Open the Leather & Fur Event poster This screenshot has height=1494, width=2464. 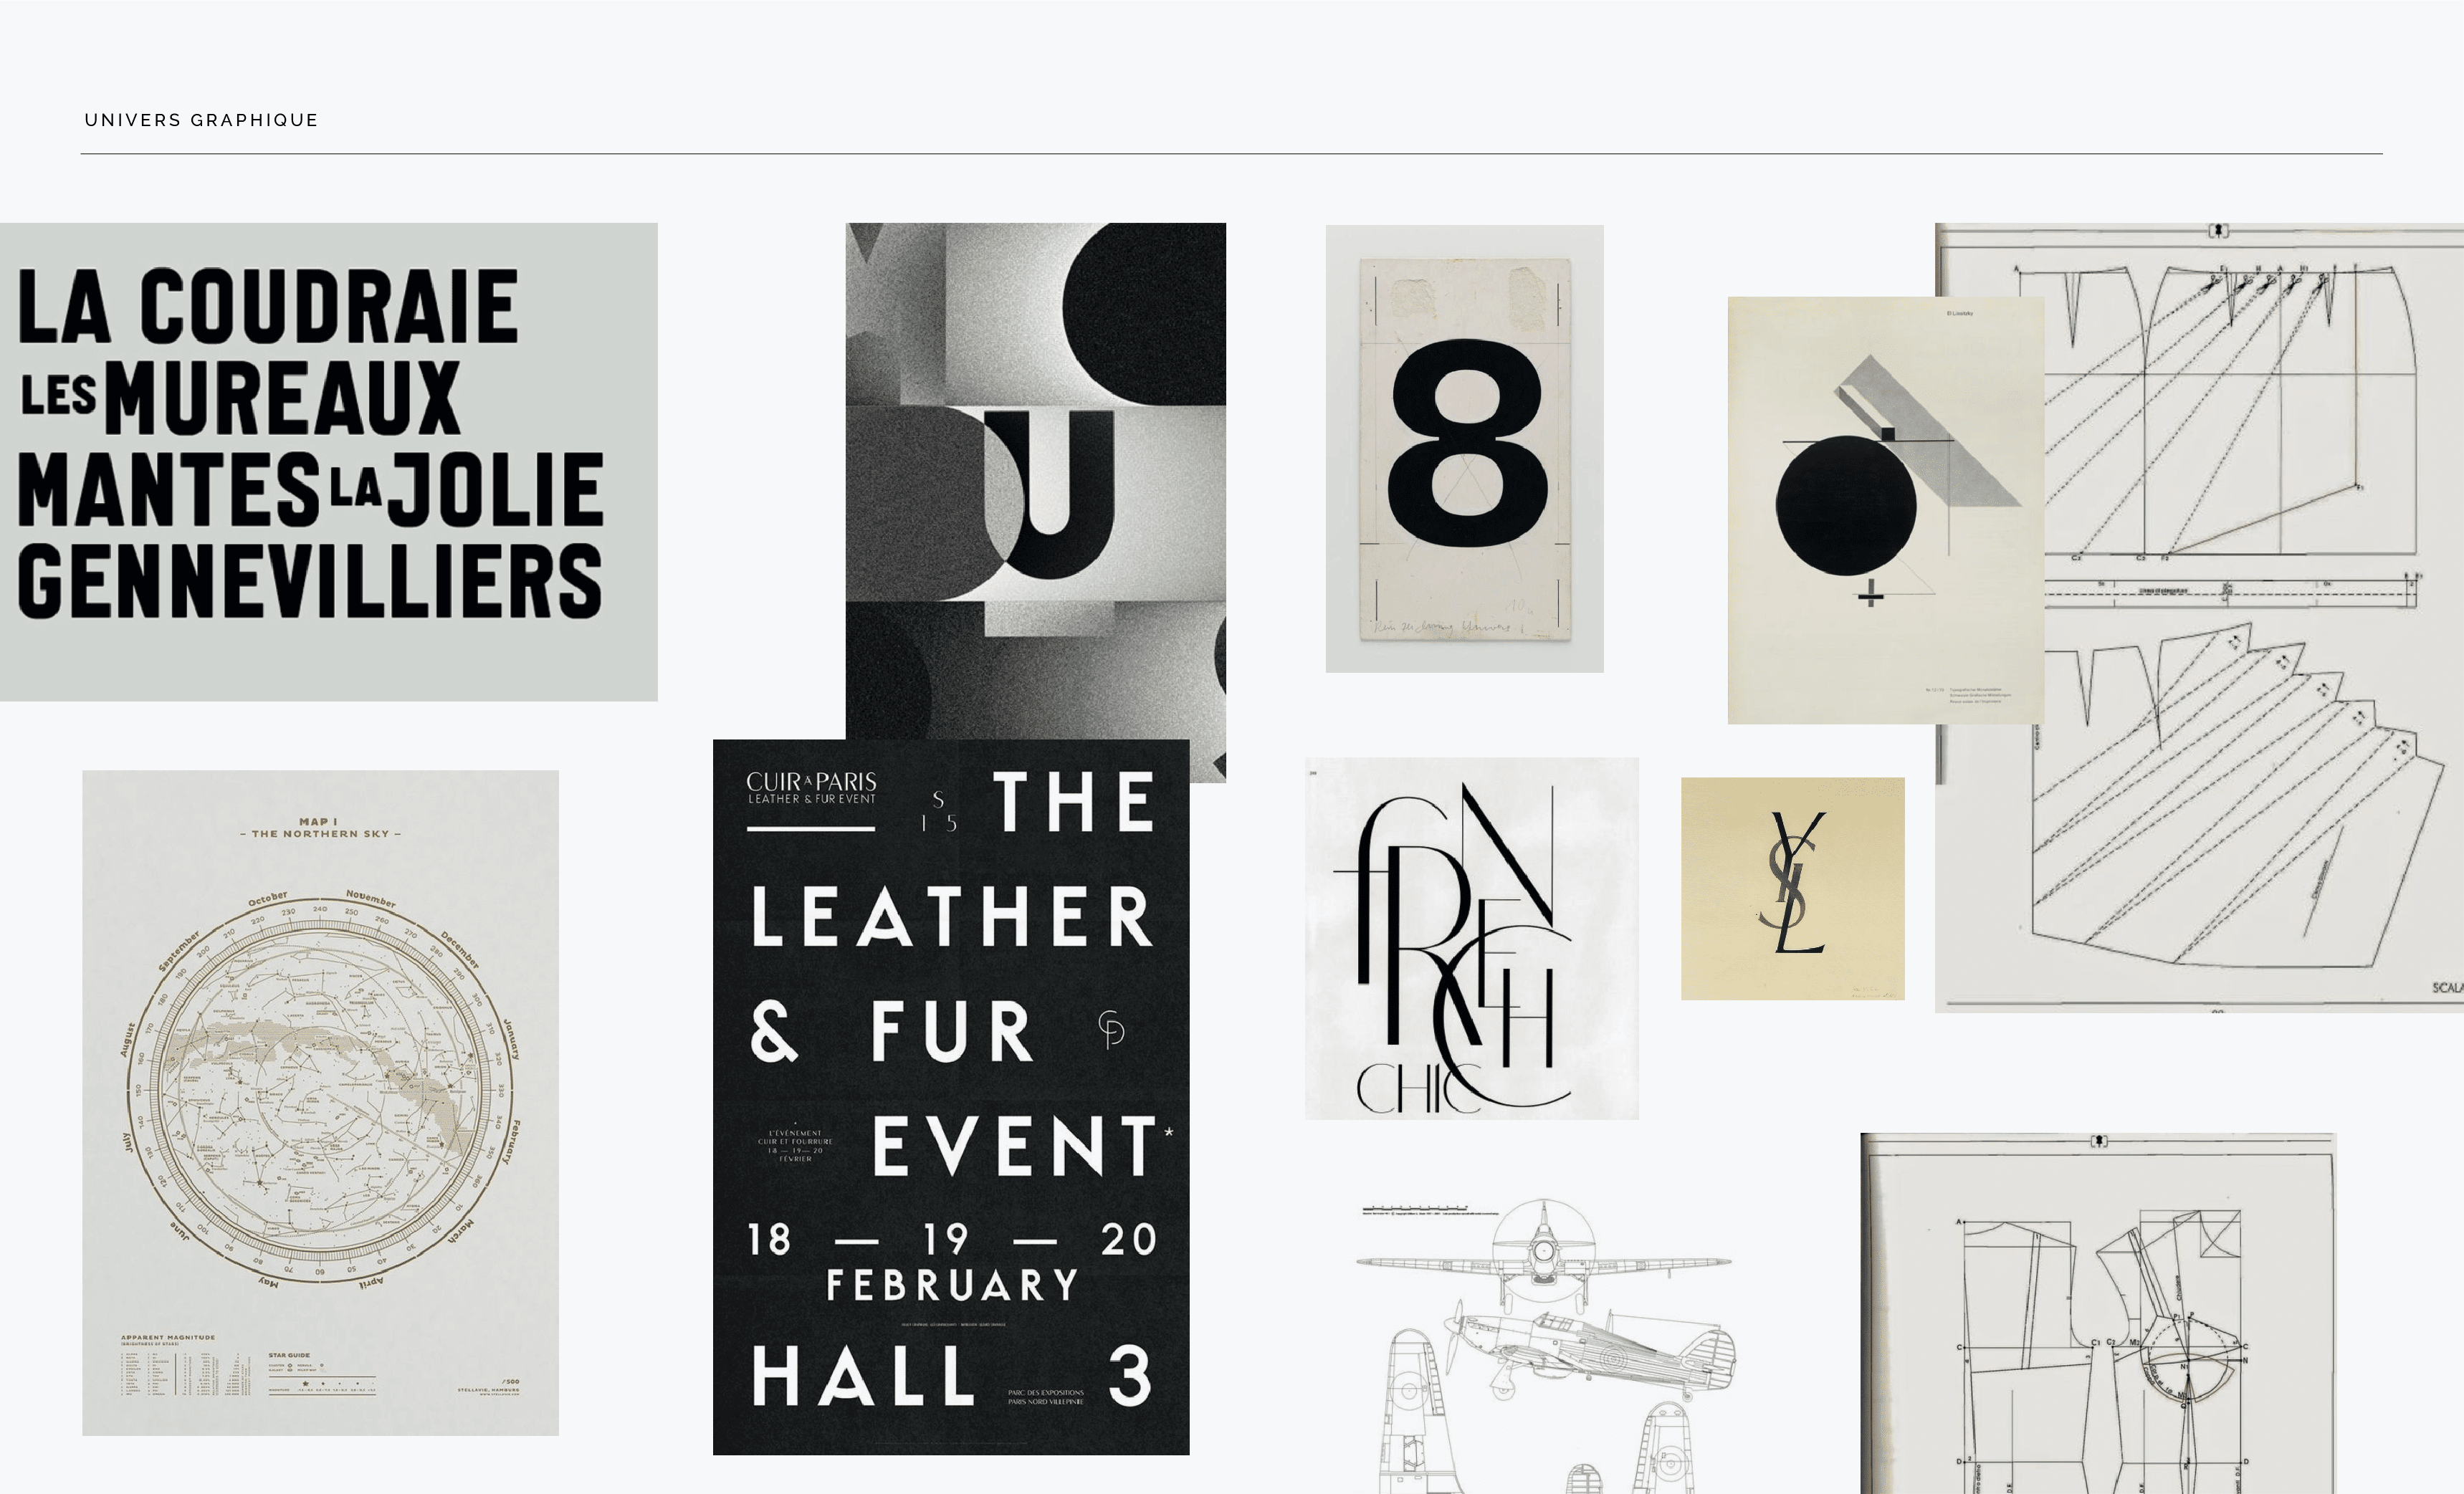click(951, 1097)
